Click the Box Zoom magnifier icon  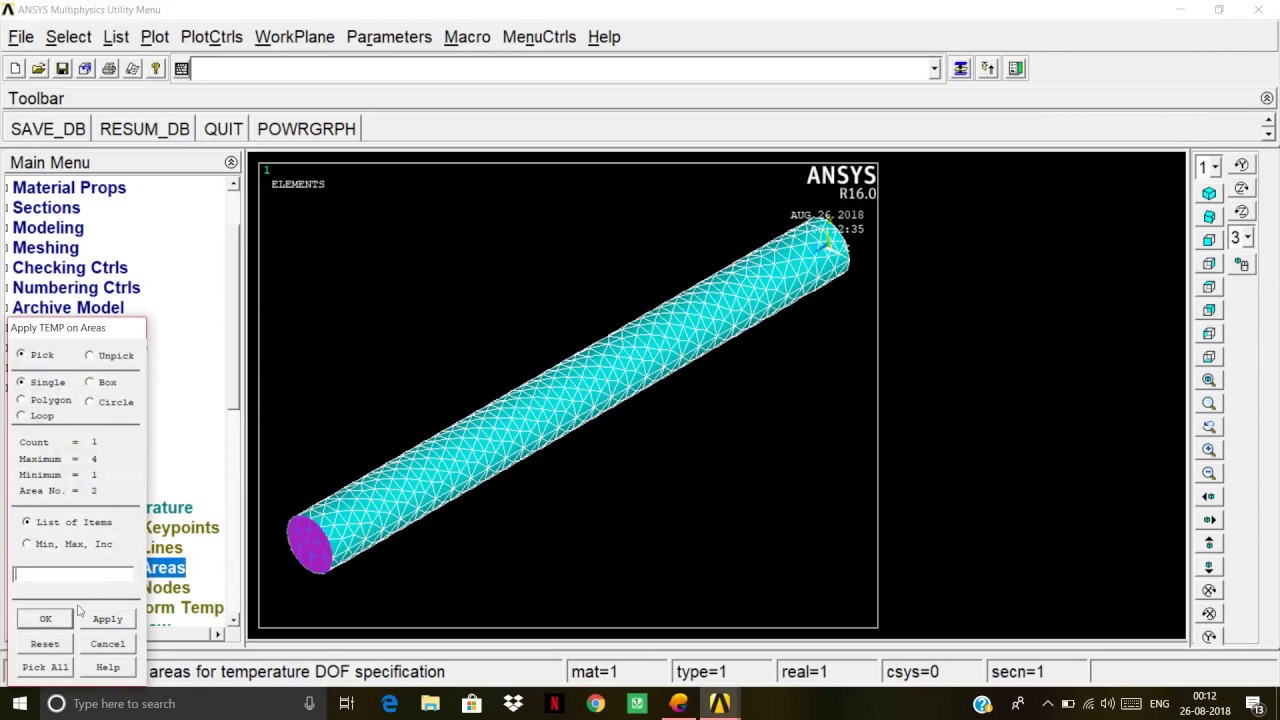1209,403
